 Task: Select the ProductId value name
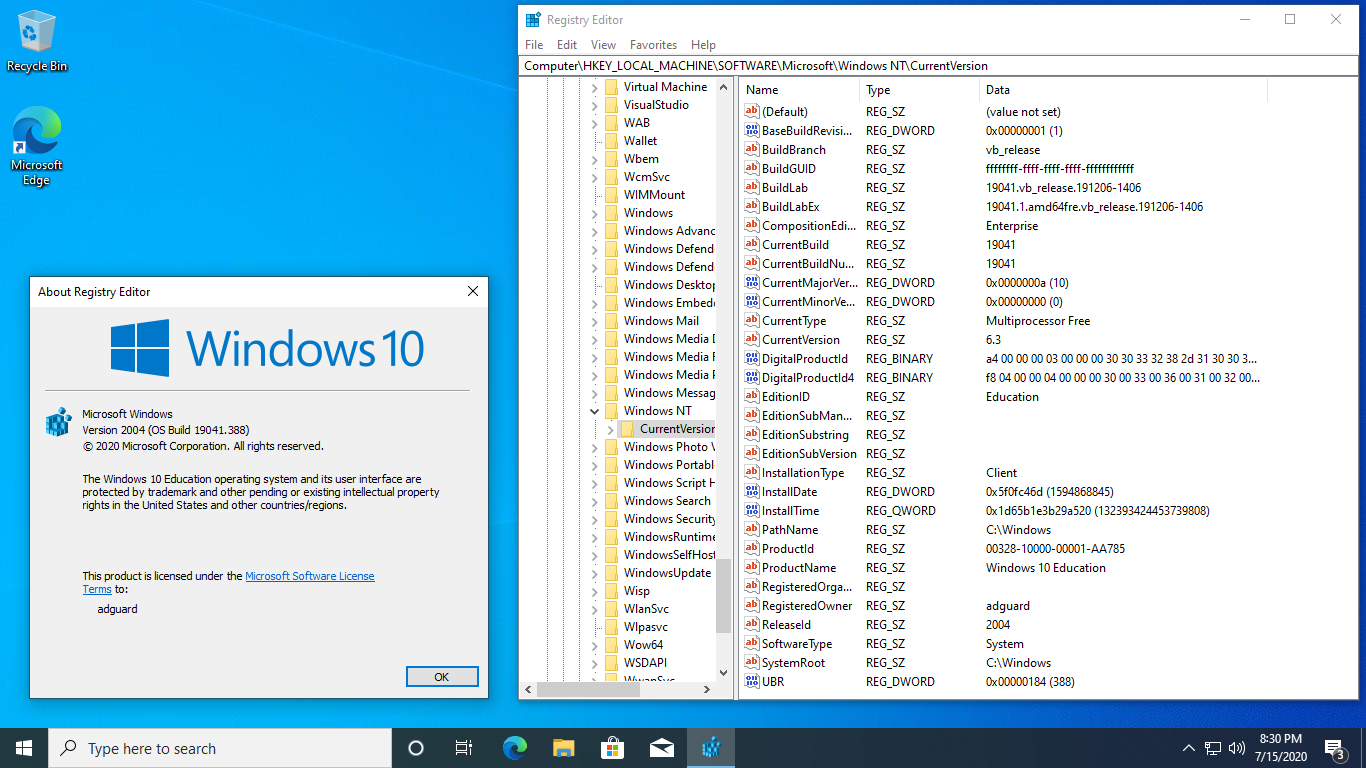click(788, 549)
